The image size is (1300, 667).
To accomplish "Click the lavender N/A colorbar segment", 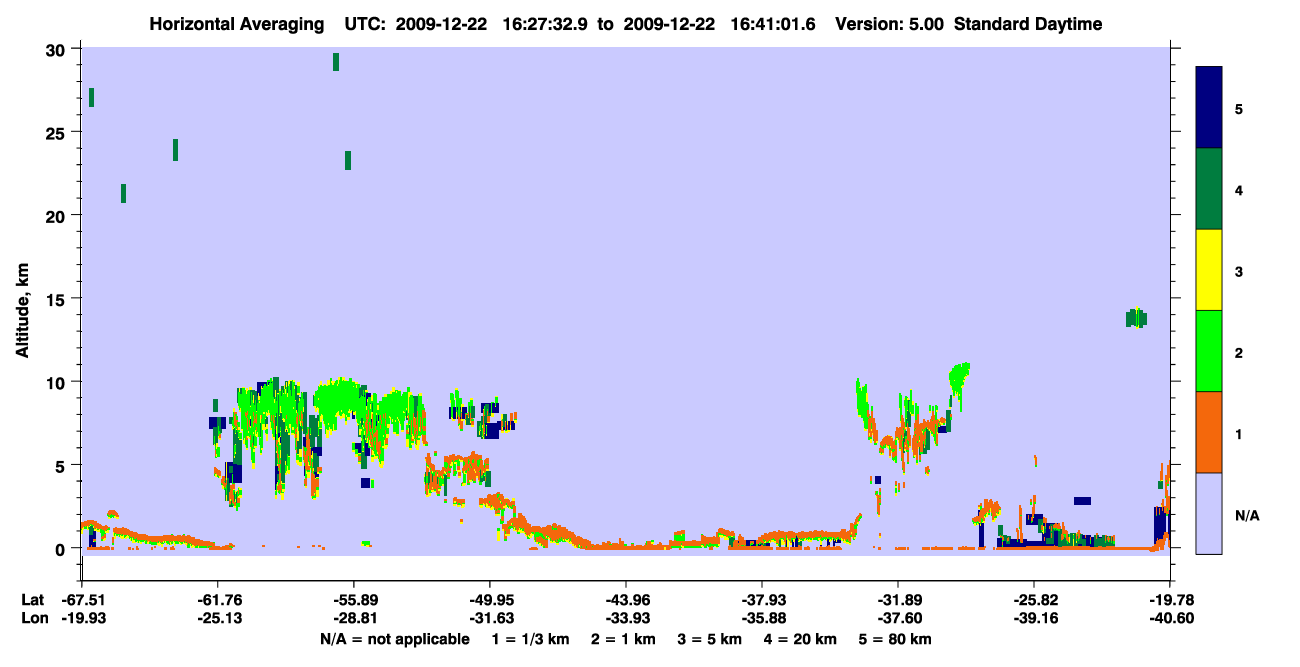I will tap(1209, 513).
